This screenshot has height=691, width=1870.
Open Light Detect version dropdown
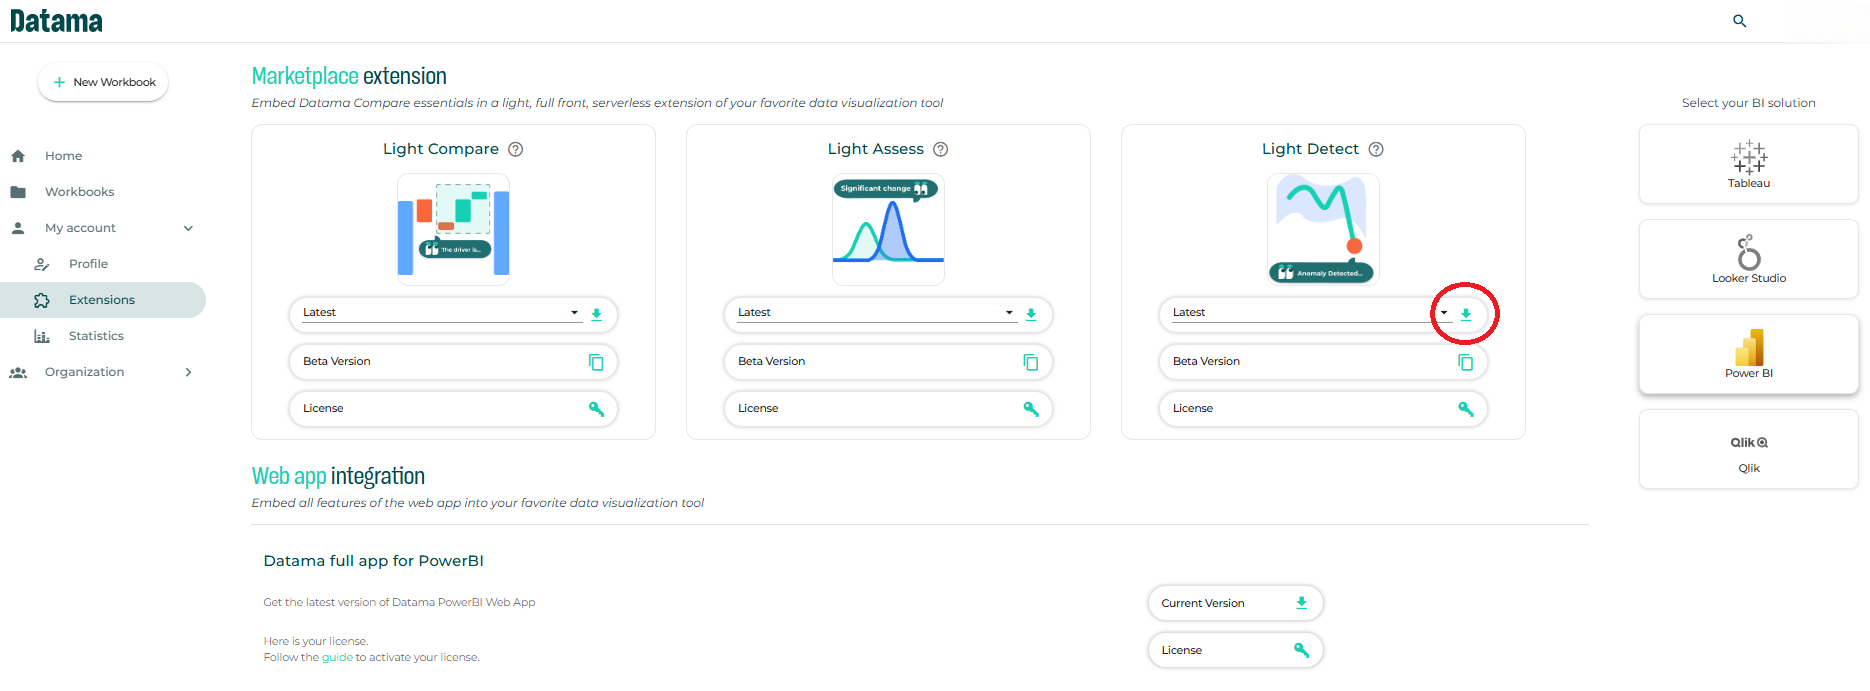pos(1311,313)
